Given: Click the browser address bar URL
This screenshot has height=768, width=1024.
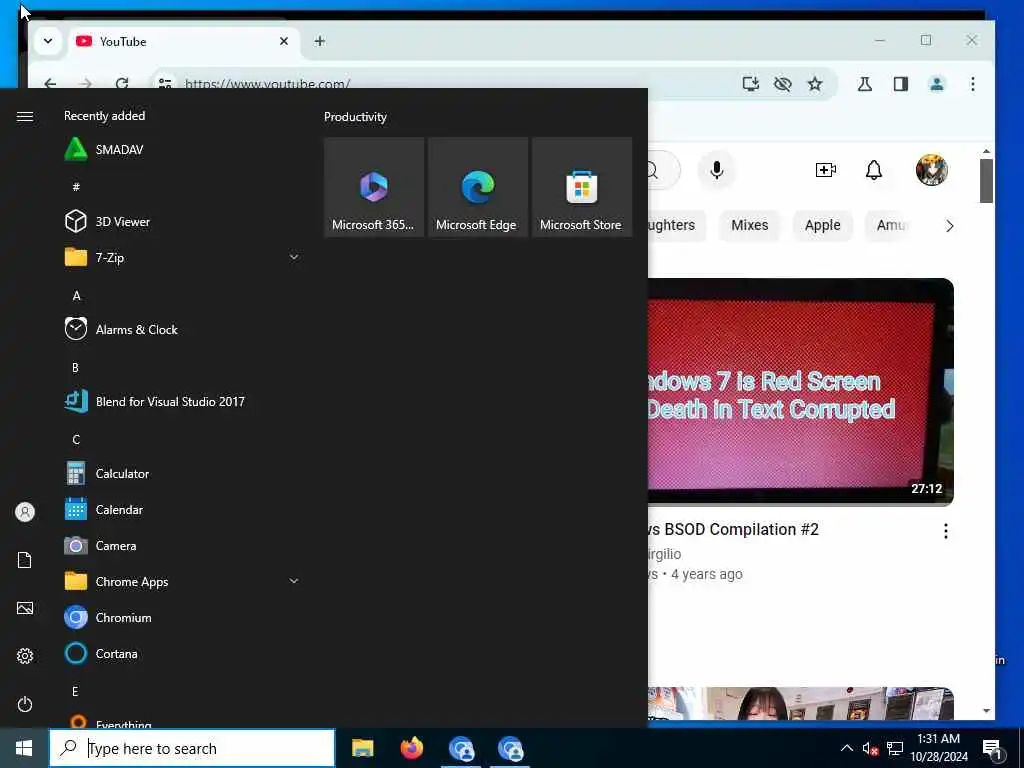Looking at the screenshot, I should (267, 84).
